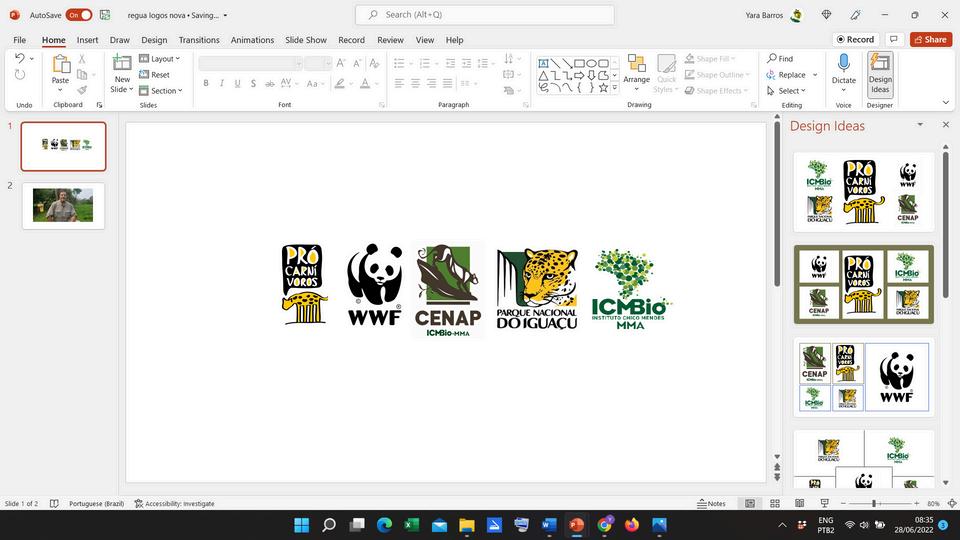Open the Comments pane icon
This screenshot has height=540, width=960.
[894, 39]
